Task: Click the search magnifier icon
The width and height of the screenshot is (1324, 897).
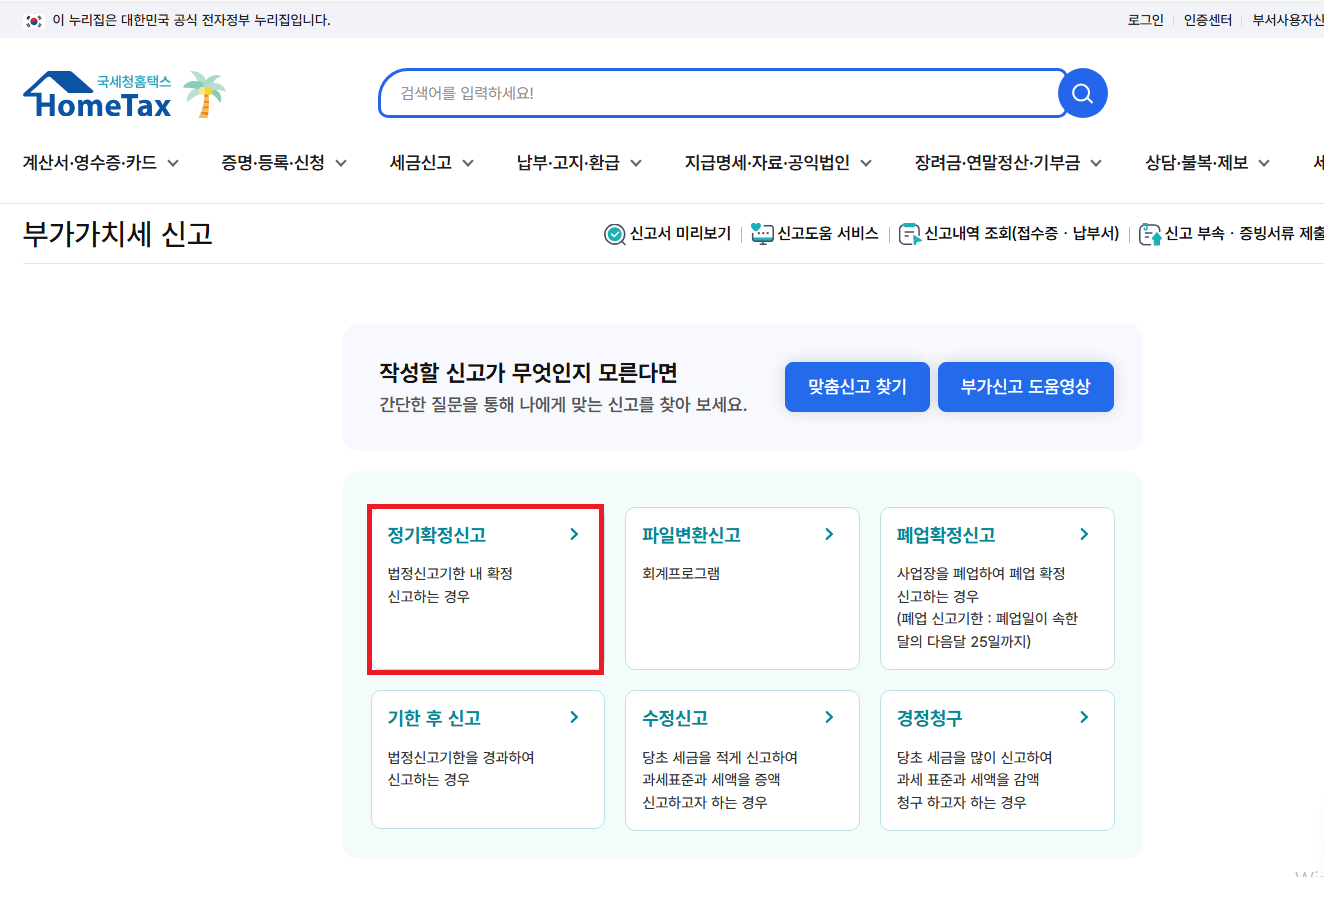Action: click(1081, 92)
